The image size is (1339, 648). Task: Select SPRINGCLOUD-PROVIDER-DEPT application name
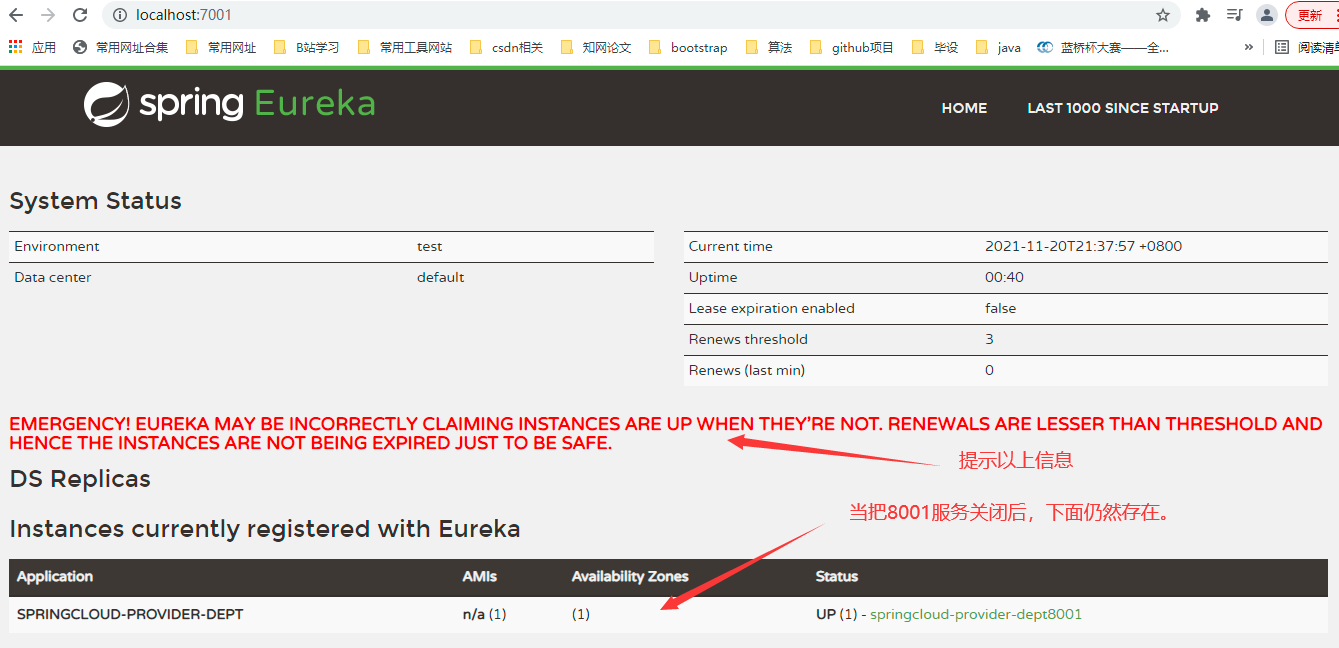click(130, 614)
